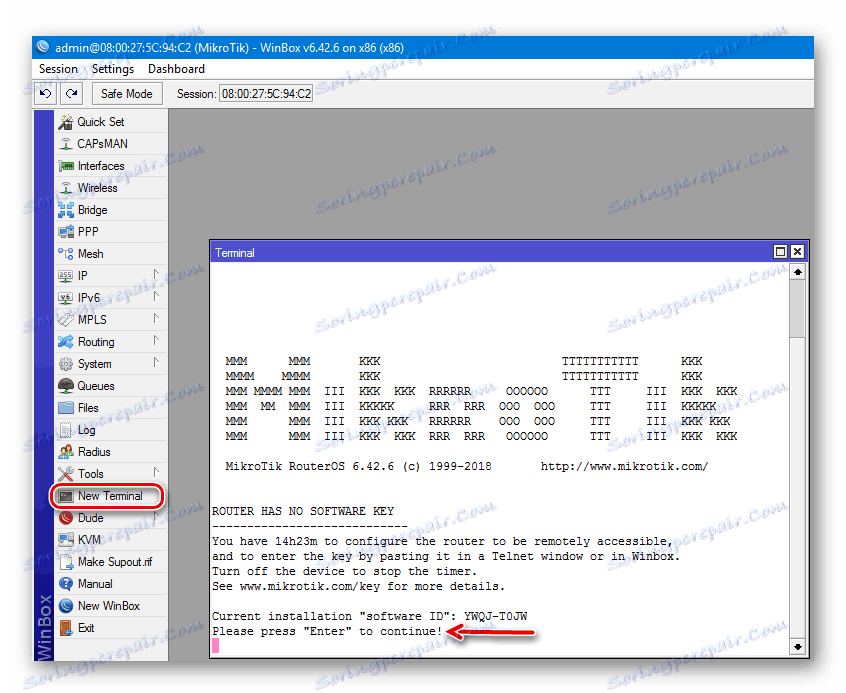Click the New Terminal screen icon
The width and height of the screenshot is (846, 693).
[x=66, y=496]
